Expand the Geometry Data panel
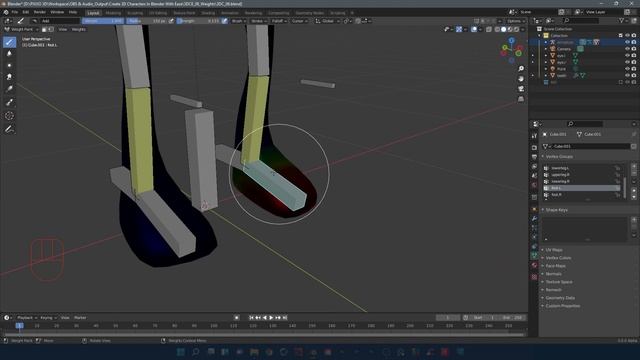Screen dimensions: 640x360 pyautogui.click(x=560, y=298)
